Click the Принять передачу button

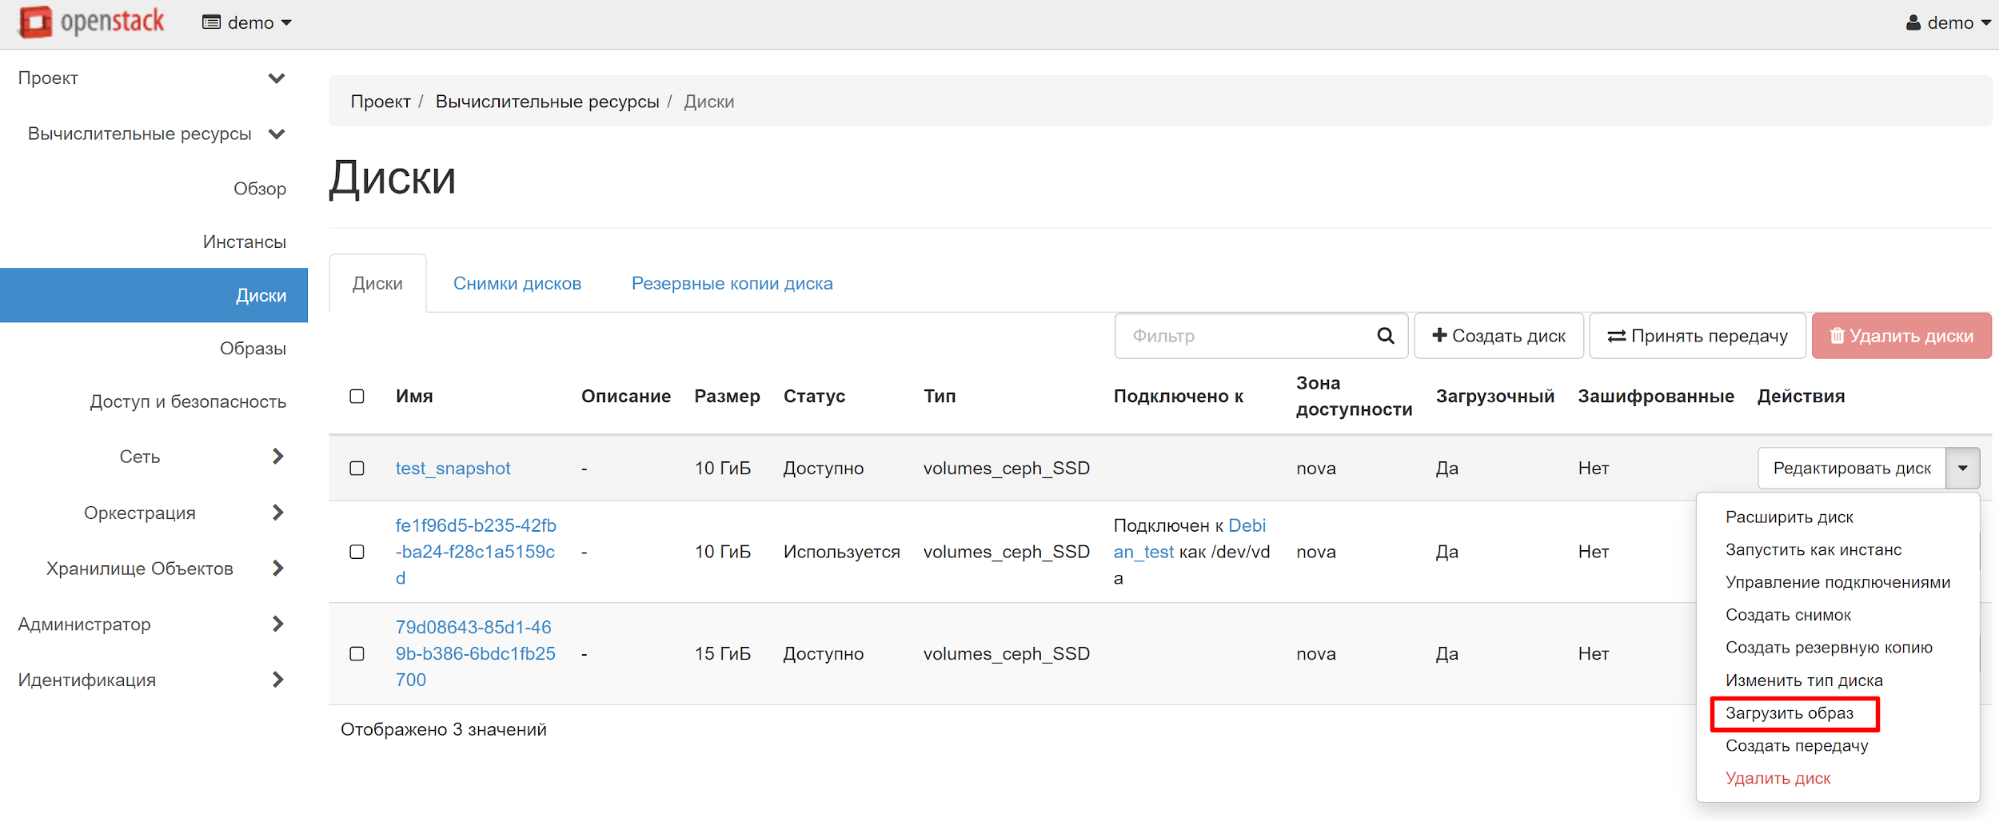pos(1697,336)
